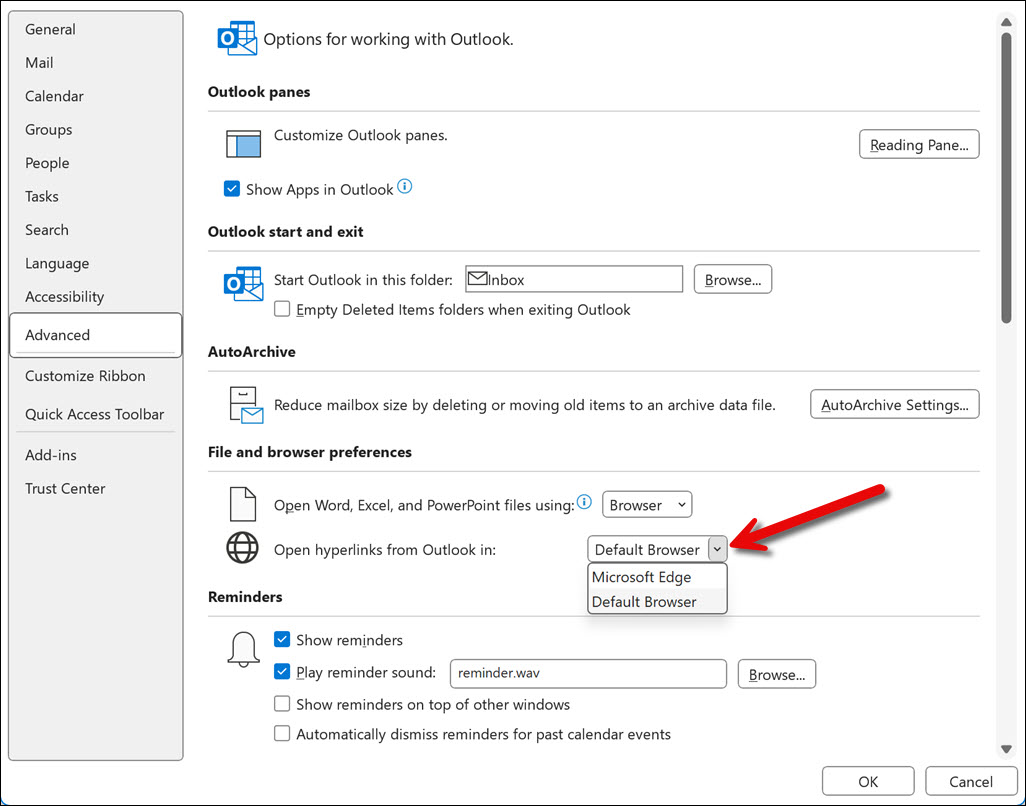Click the Reading Pane... button
Screen dimensions: 1026x806
coord(919,145)
